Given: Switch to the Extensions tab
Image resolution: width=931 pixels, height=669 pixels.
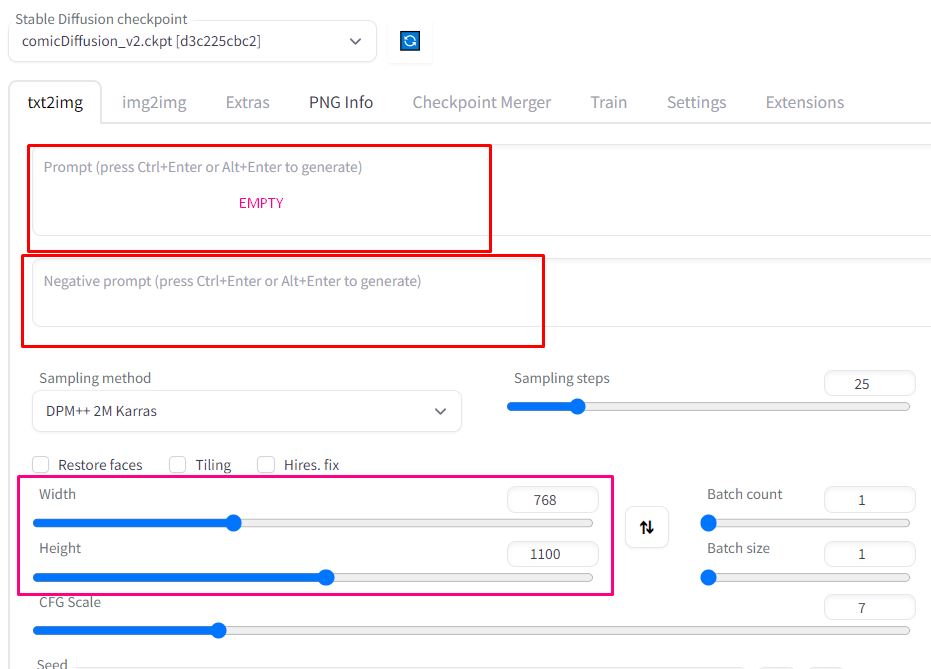Looking at the screenshot, I should pyautogui.click(x=805, y=102).
